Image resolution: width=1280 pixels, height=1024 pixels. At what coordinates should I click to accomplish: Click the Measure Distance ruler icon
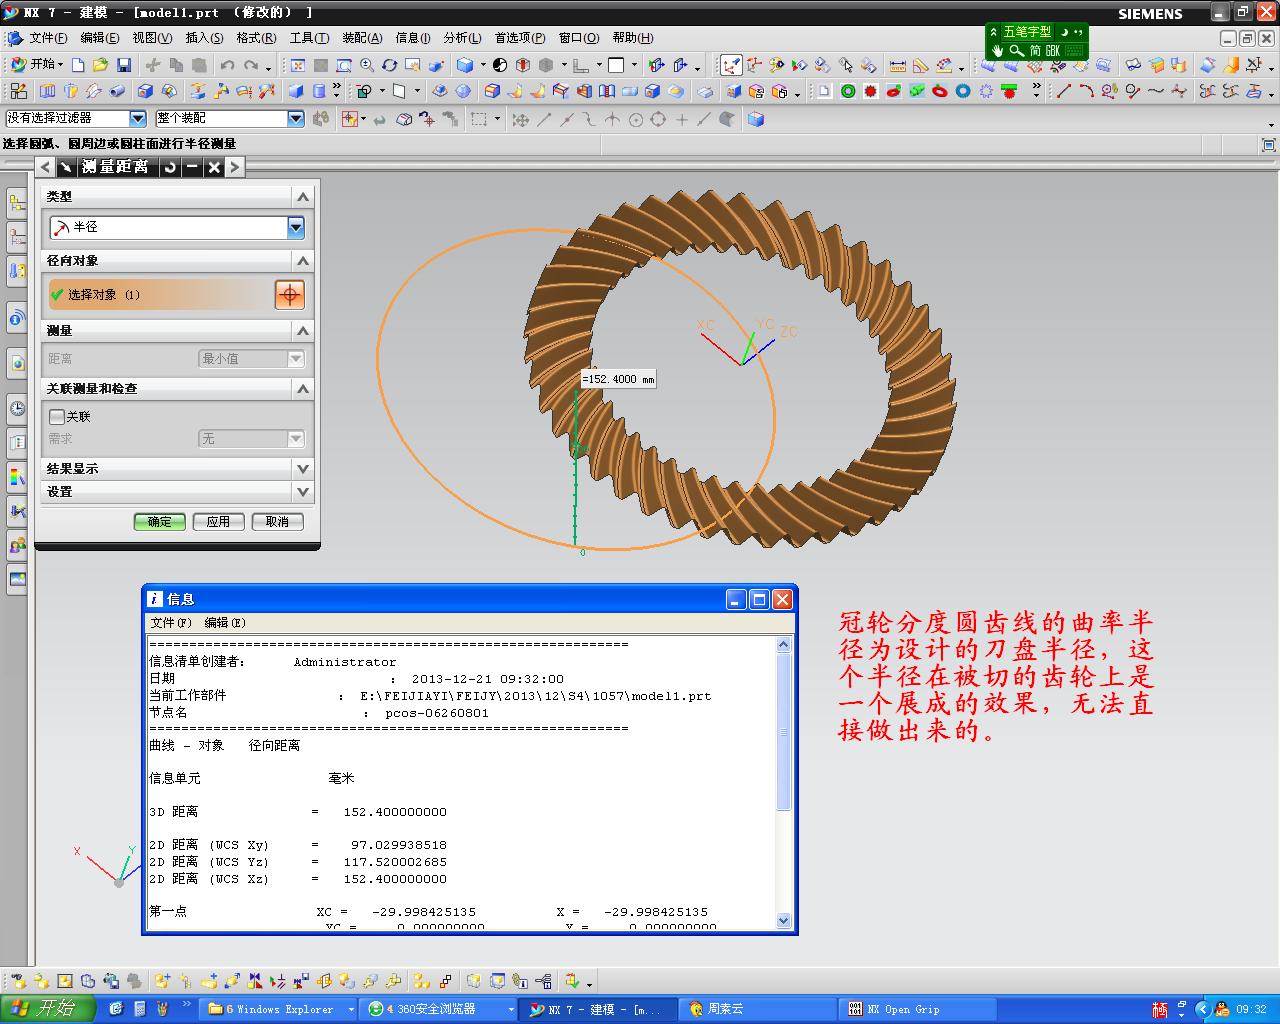[897, 65]
